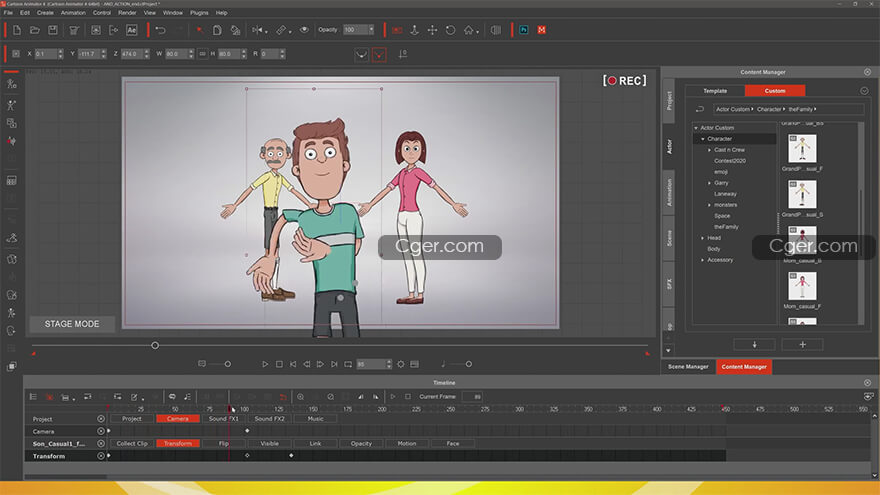The width and height of the screenshot is (880, 495).
Task: Select the SFX vertical side tab
Action: click(x=669, y=284)
